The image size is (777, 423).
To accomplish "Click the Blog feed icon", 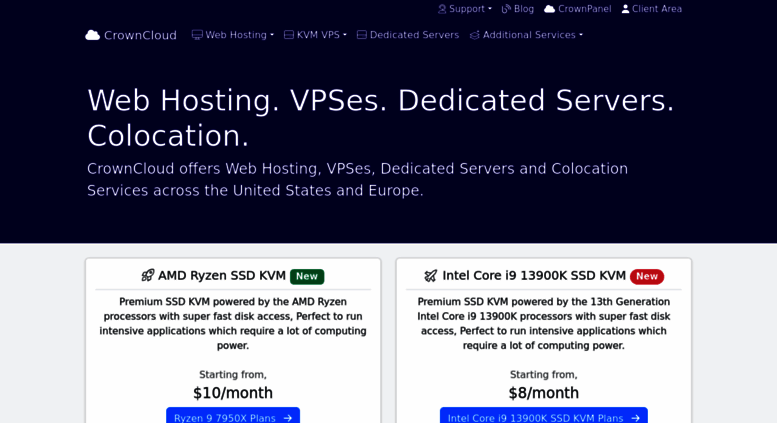I will 506,9.
